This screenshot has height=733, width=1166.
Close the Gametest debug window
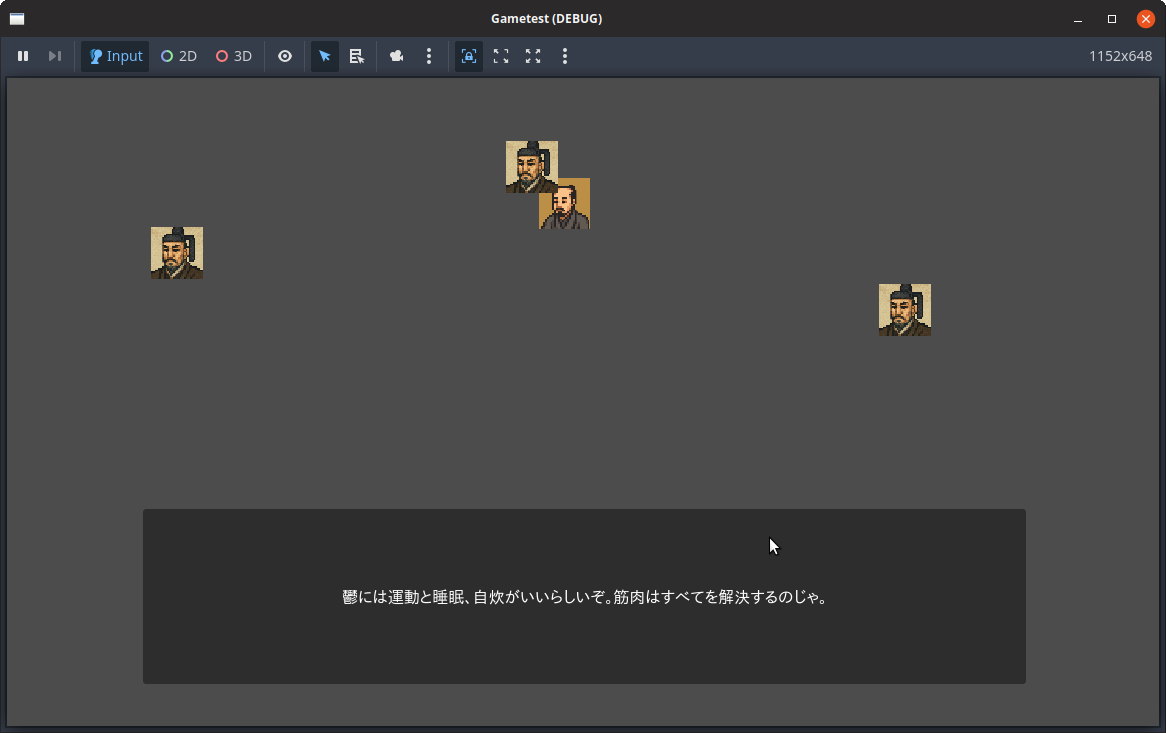(x=1145, y=19)
